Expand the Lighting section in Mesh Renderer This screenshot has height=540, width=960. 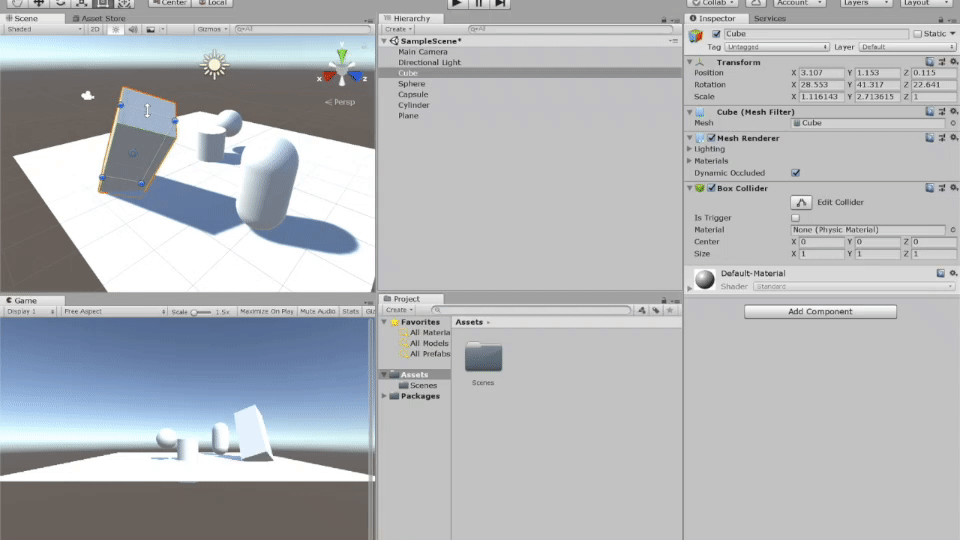click(689, 149)
